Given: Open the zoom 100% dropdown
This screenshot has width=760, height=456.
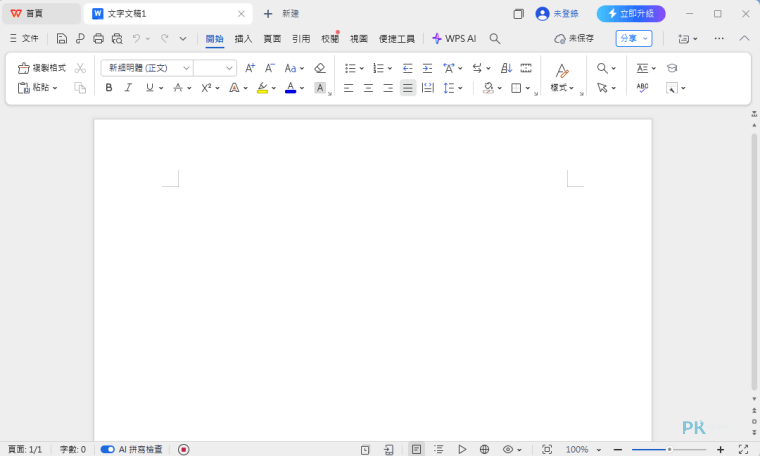Looking at the screenshot, I should point(599,450).
